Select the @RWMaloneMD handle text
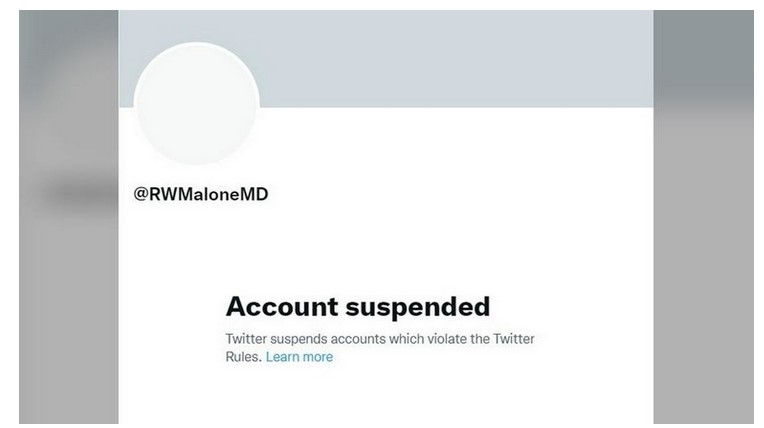The image size is (764, 428). tap(201, 194)
